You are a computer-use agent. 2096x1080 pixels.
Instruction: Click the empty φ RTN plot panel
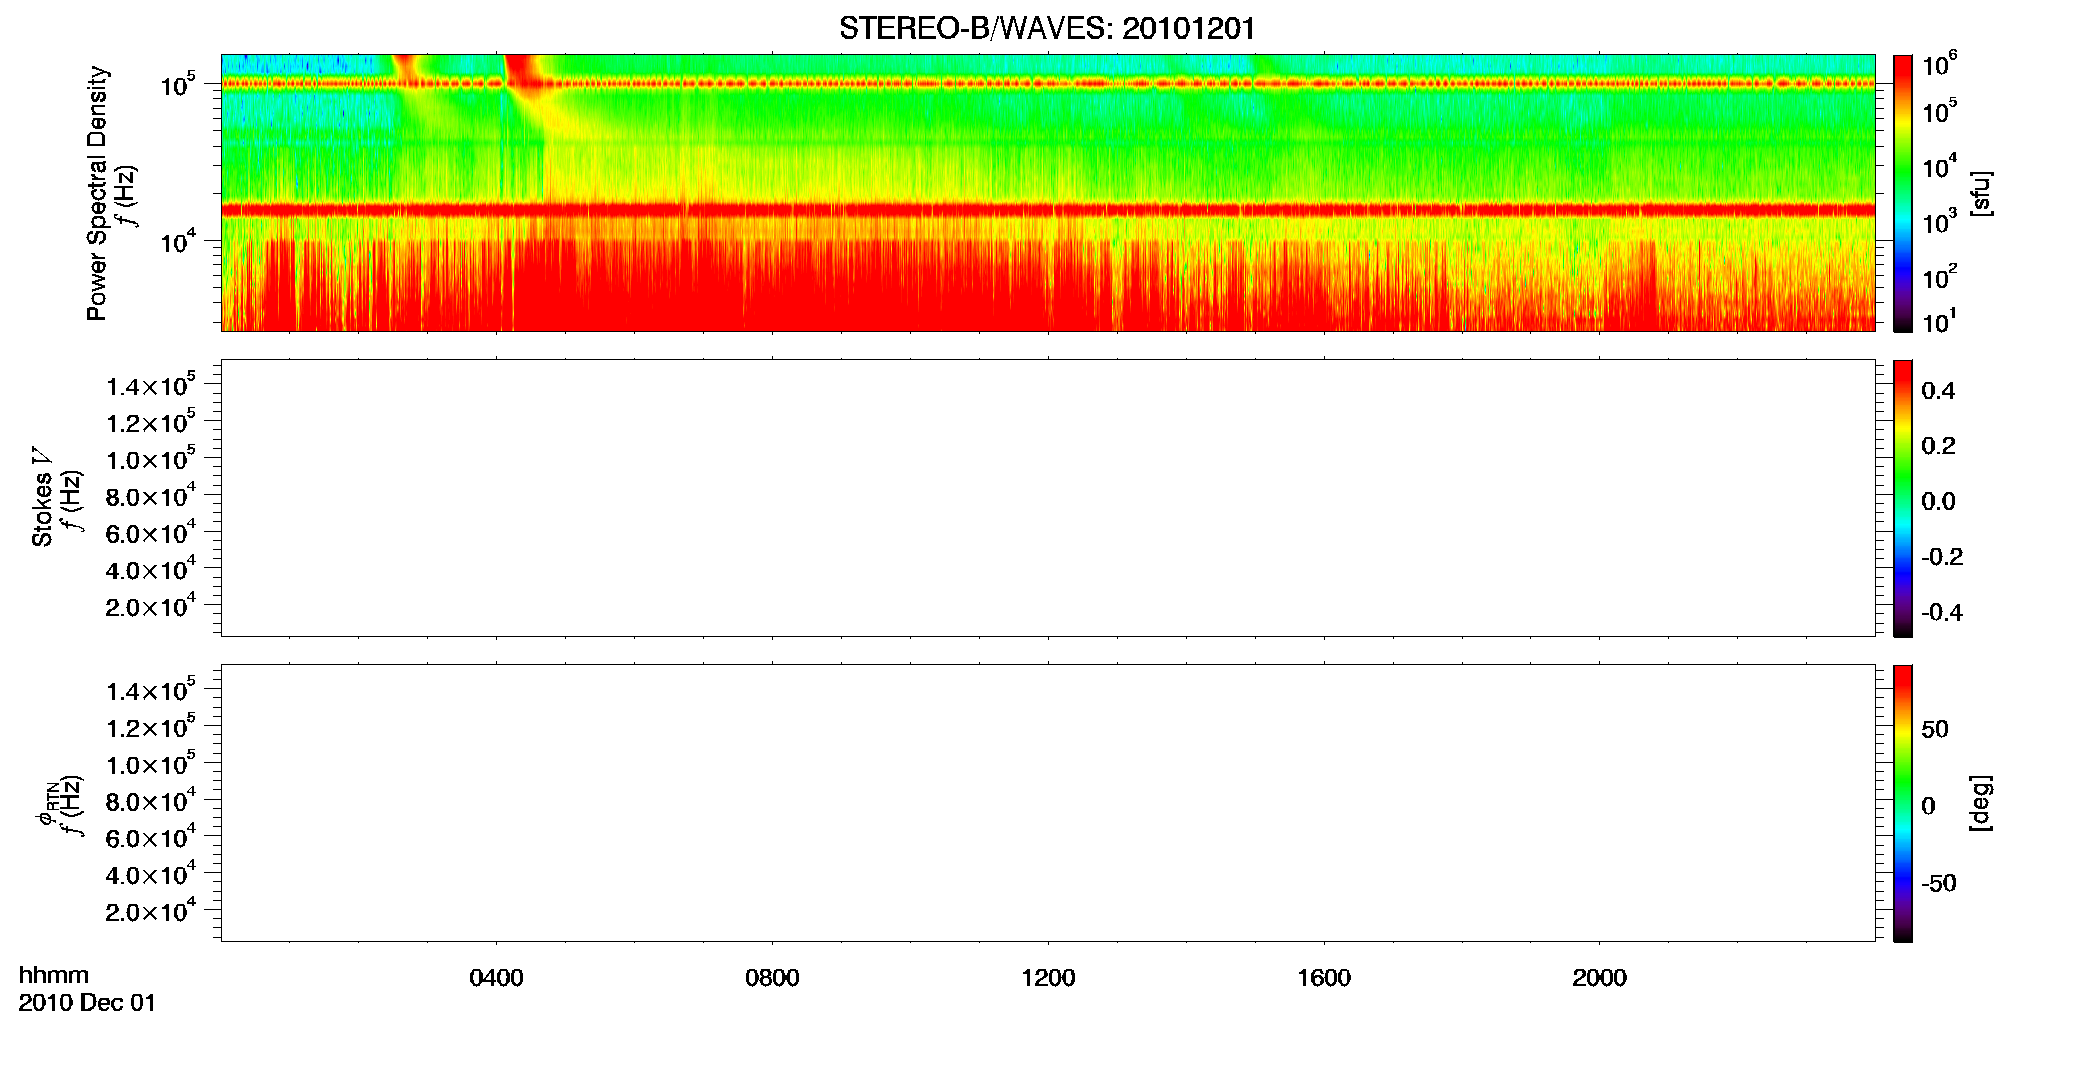[1048, 803]
